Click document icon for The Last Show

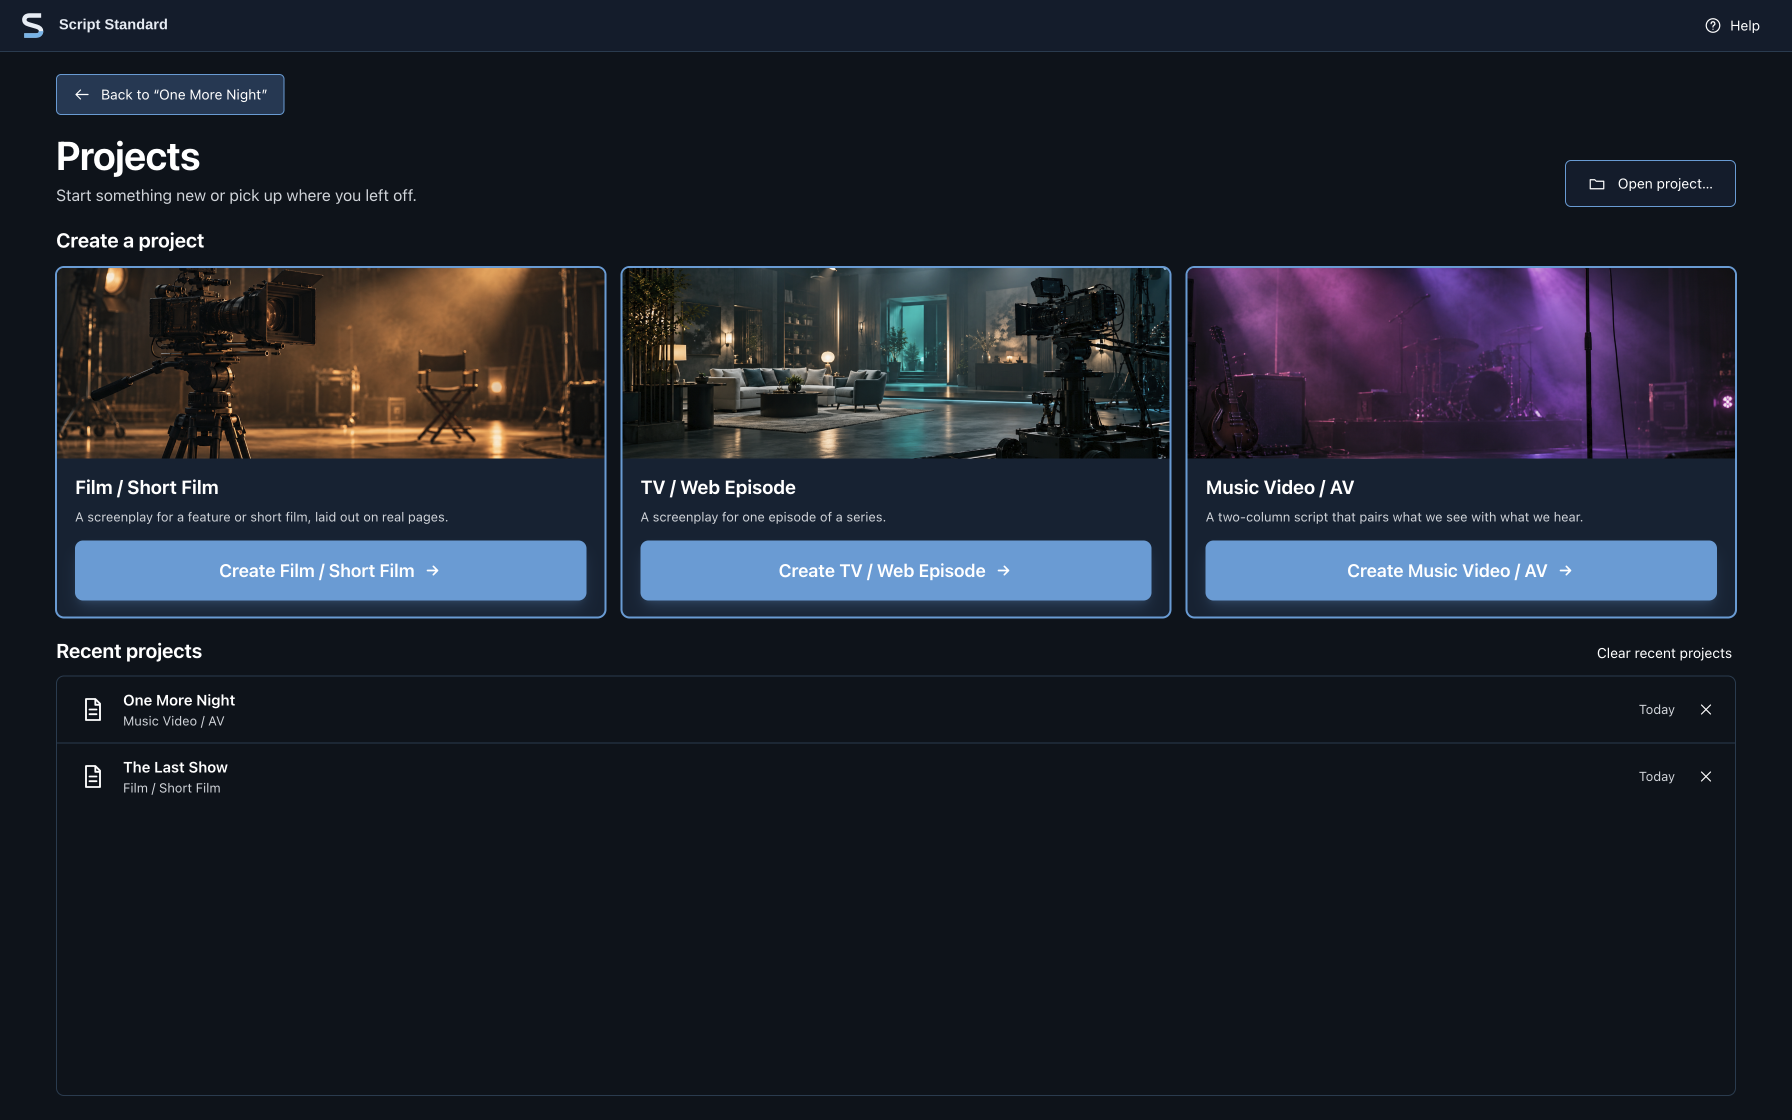(x=93, y=777)
